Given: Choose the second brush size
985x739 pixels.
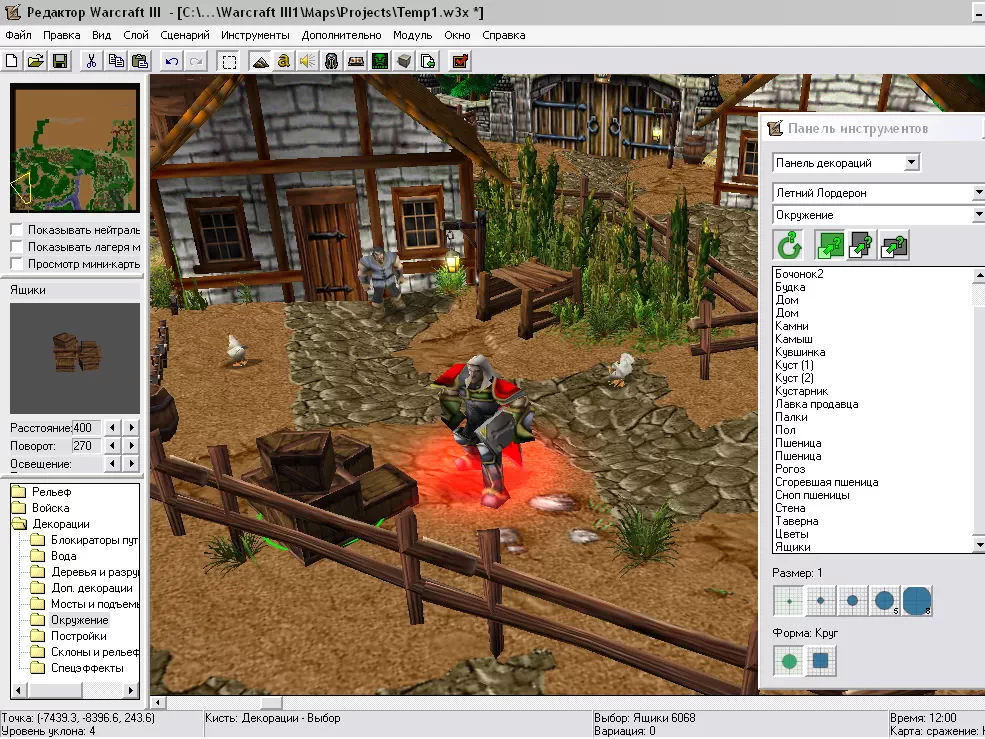Looking at the screenshot, I should [820, 601].
